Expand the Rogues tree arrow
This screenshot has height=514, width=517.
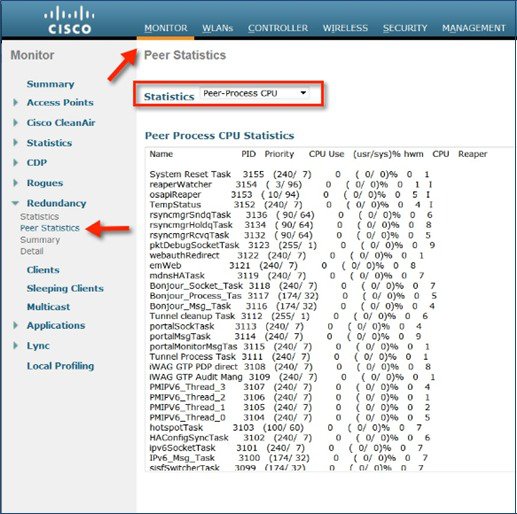tap(15, 183)
